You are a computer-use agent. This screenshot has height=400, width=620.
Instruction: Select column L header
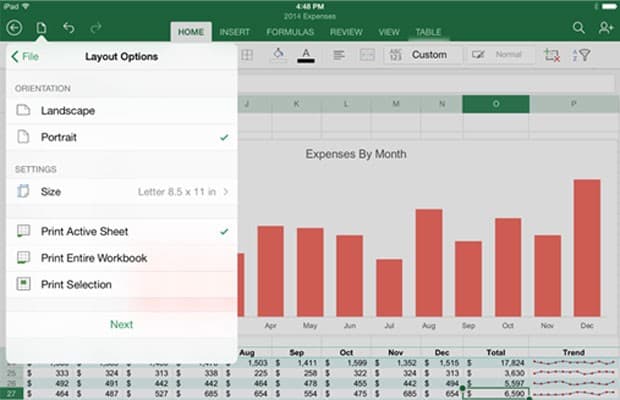(x=346, y=104)
